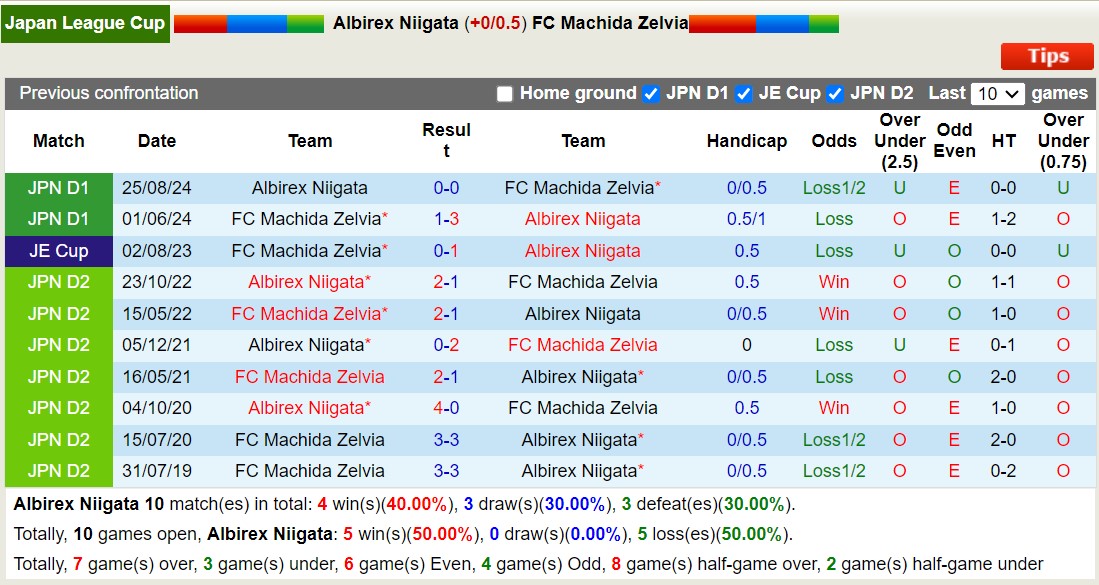The width and height of the screenshot is (1099, 585).
Task: Click the JPN D2 badge on the 31/07/19 row
Action: click(58, 470)
